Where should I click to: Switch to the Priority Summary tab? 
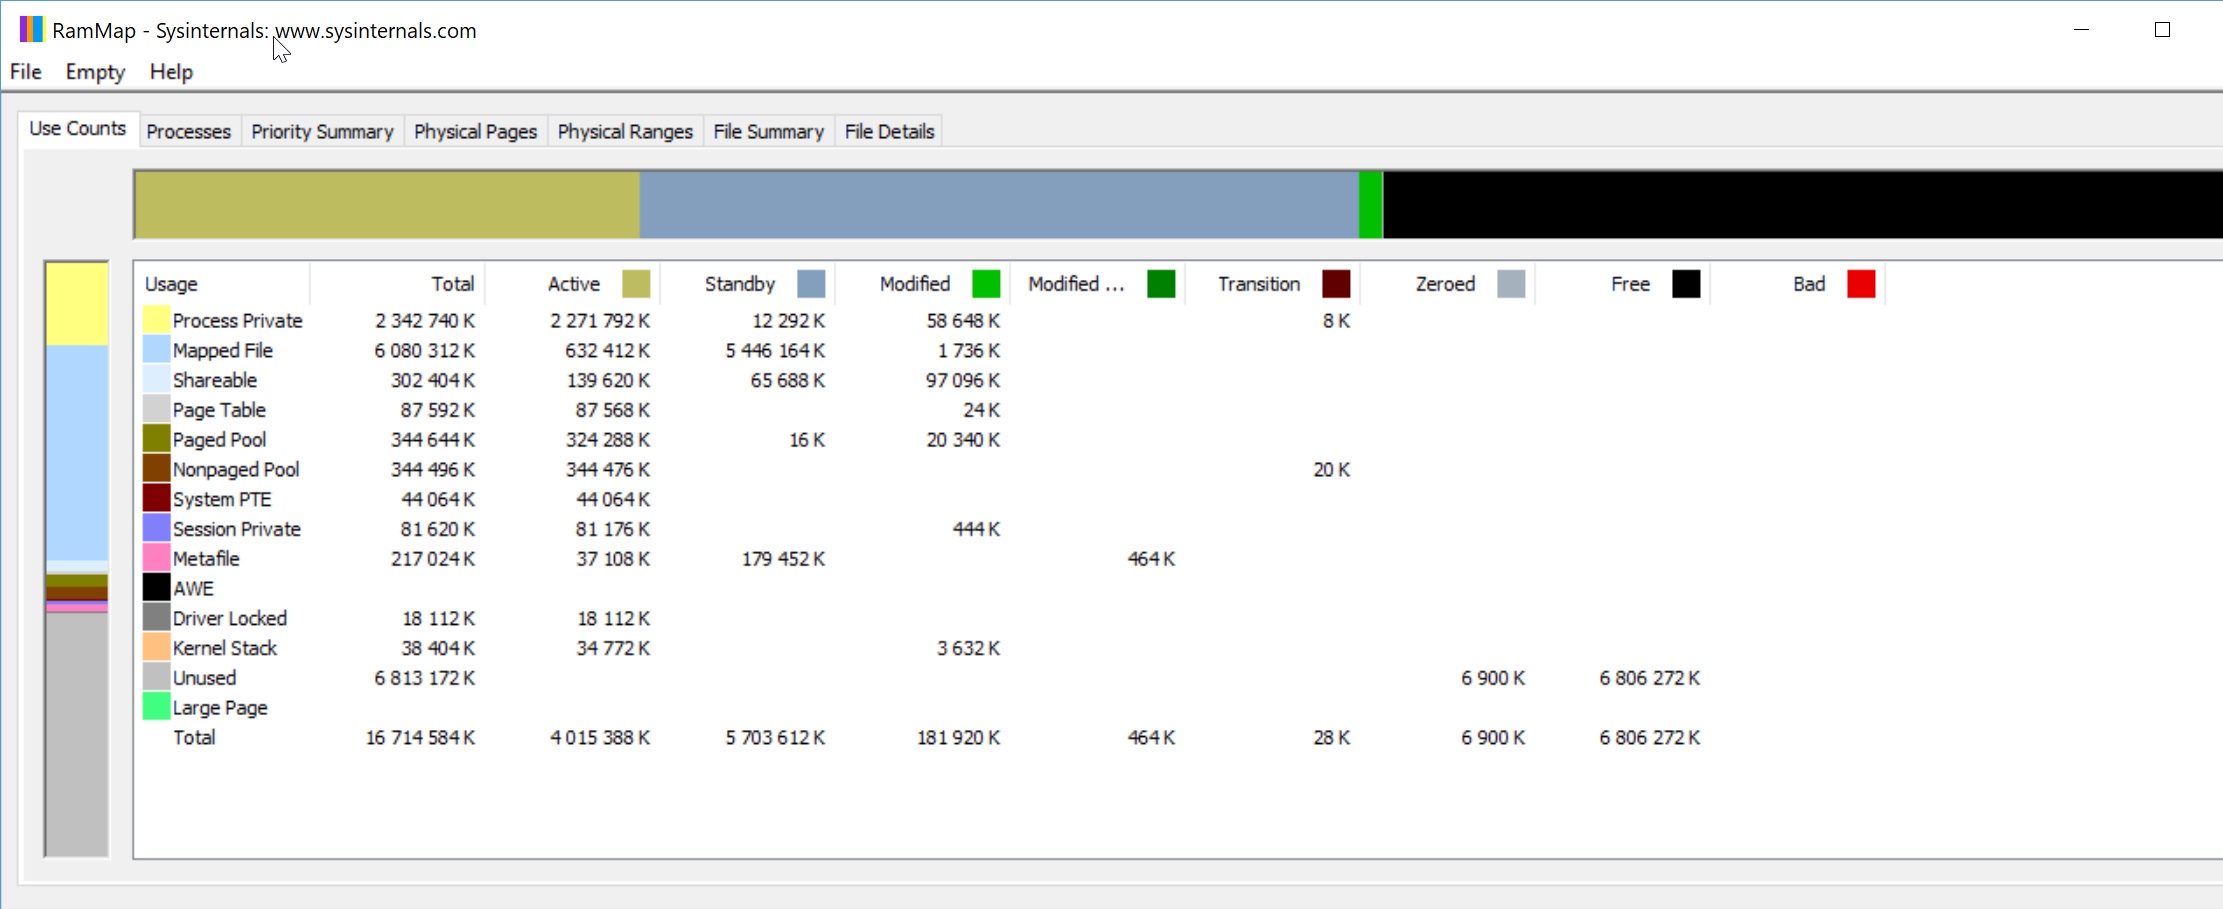click(x=322, y=131)
